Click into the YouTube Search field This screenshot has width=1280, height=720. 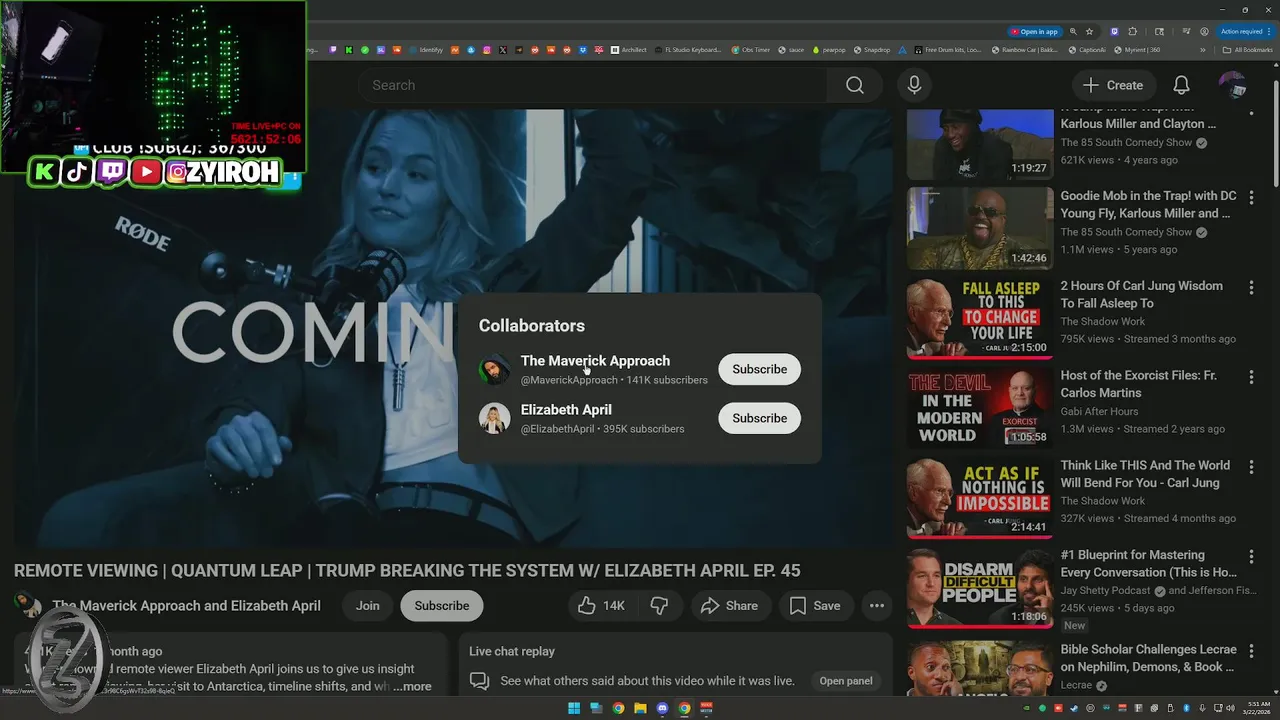point(595,85)
